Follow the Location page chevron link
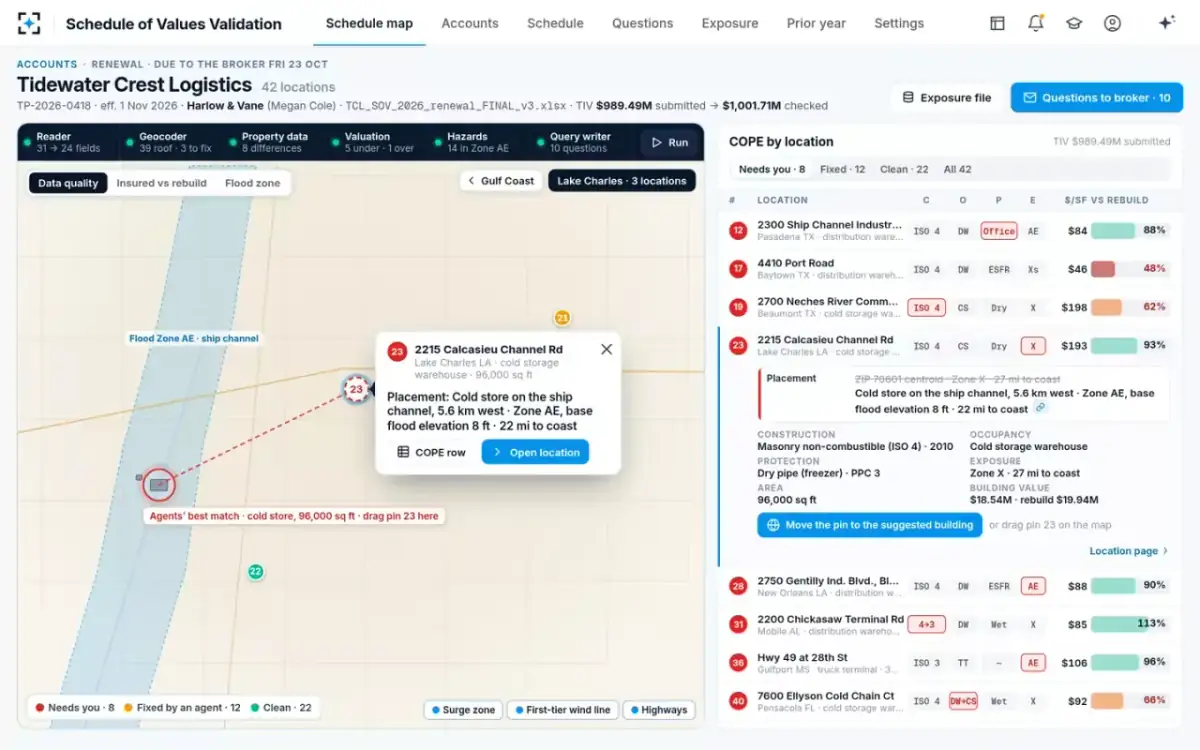 pos(1128,551)
